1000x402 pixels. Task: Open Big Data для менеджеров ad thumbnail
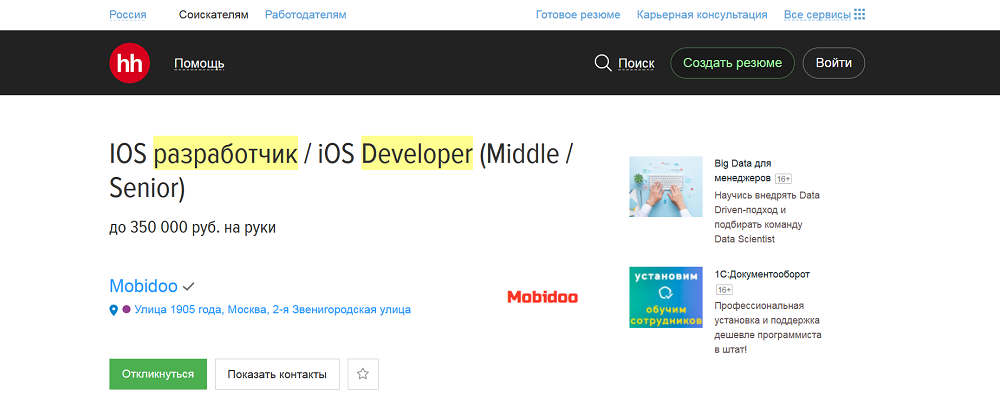(666, 186)
